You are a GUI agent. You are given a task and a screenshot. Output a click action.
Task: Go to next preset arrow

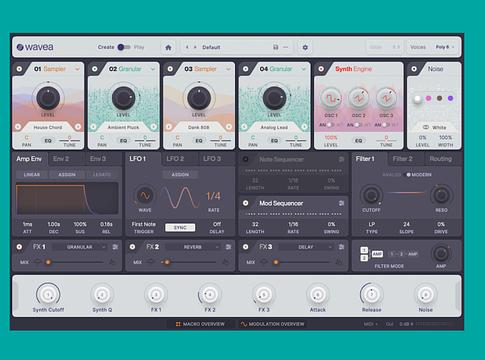(195, 47)
